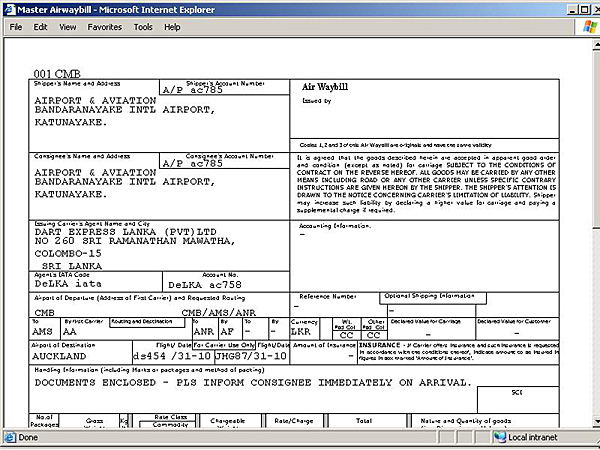Image resolution: width=600 pixels, height=450 pixels.
Task: Click the 'COLOMBO-15' line
Action: click(x=68, y=254)
